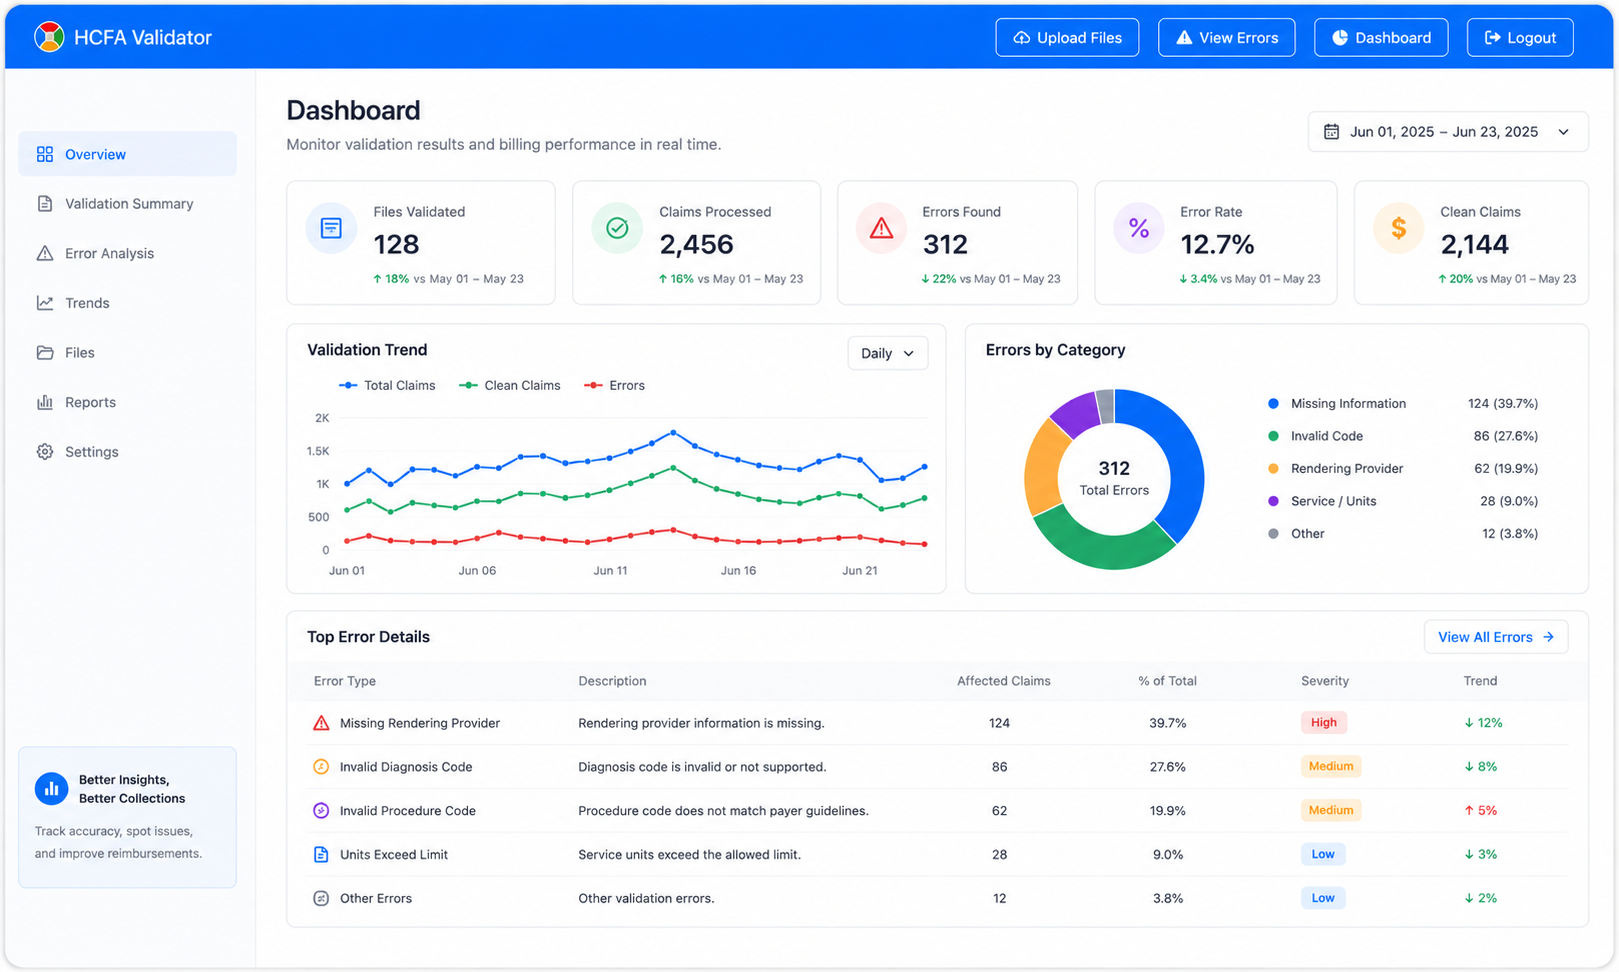Click Rendering Provider orange legend dot

[1273, 469]
